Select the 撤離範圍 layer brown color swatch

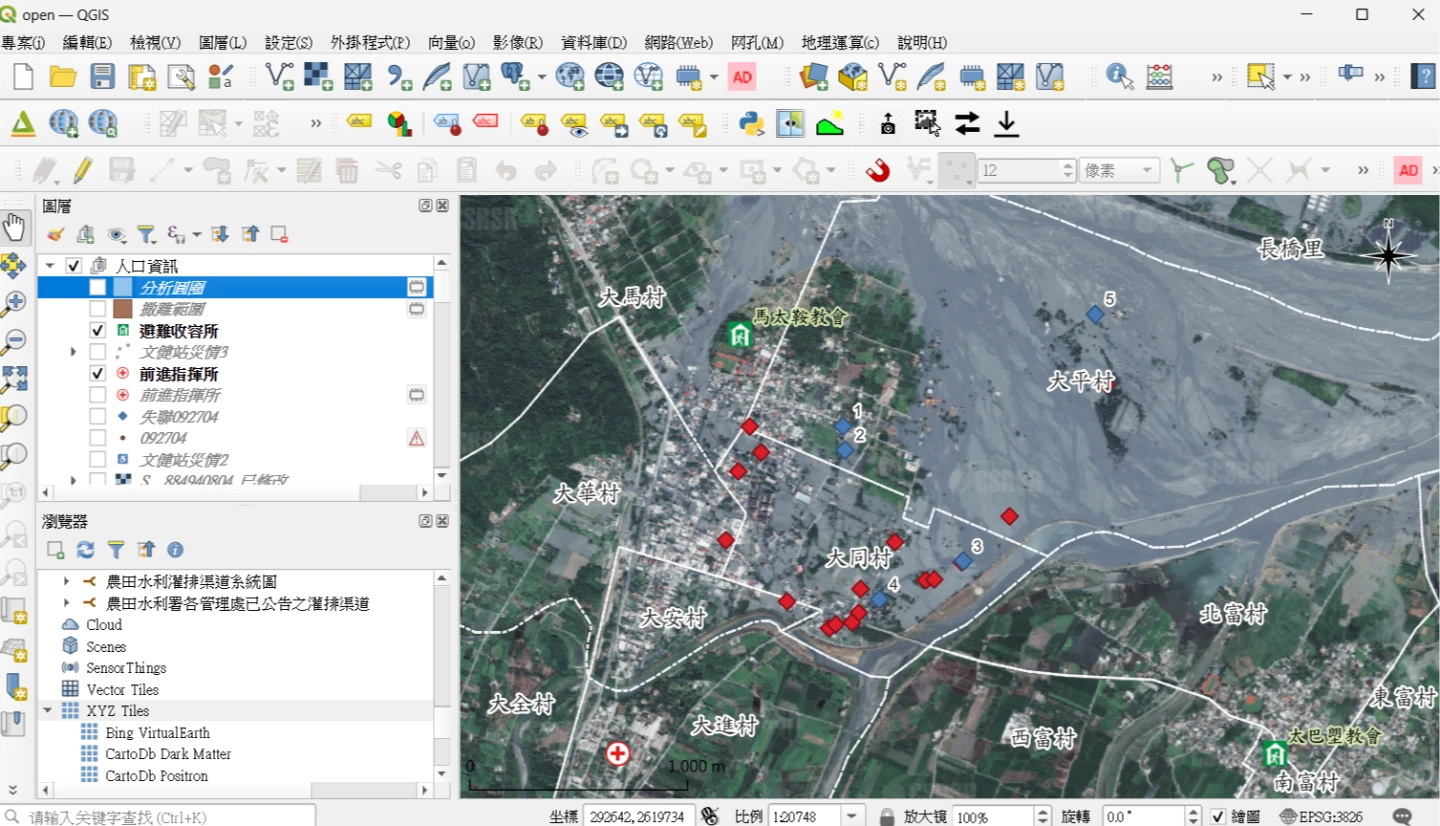(123, 309)
